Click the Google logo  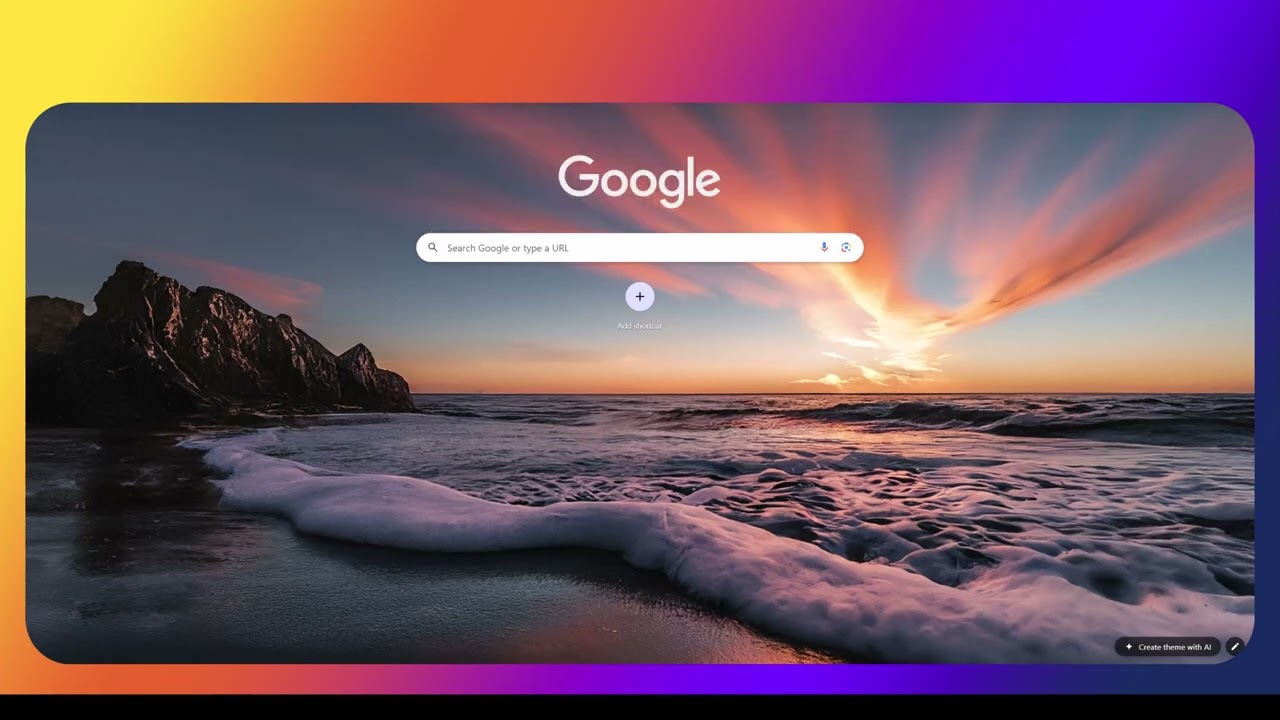pos(639,179)
